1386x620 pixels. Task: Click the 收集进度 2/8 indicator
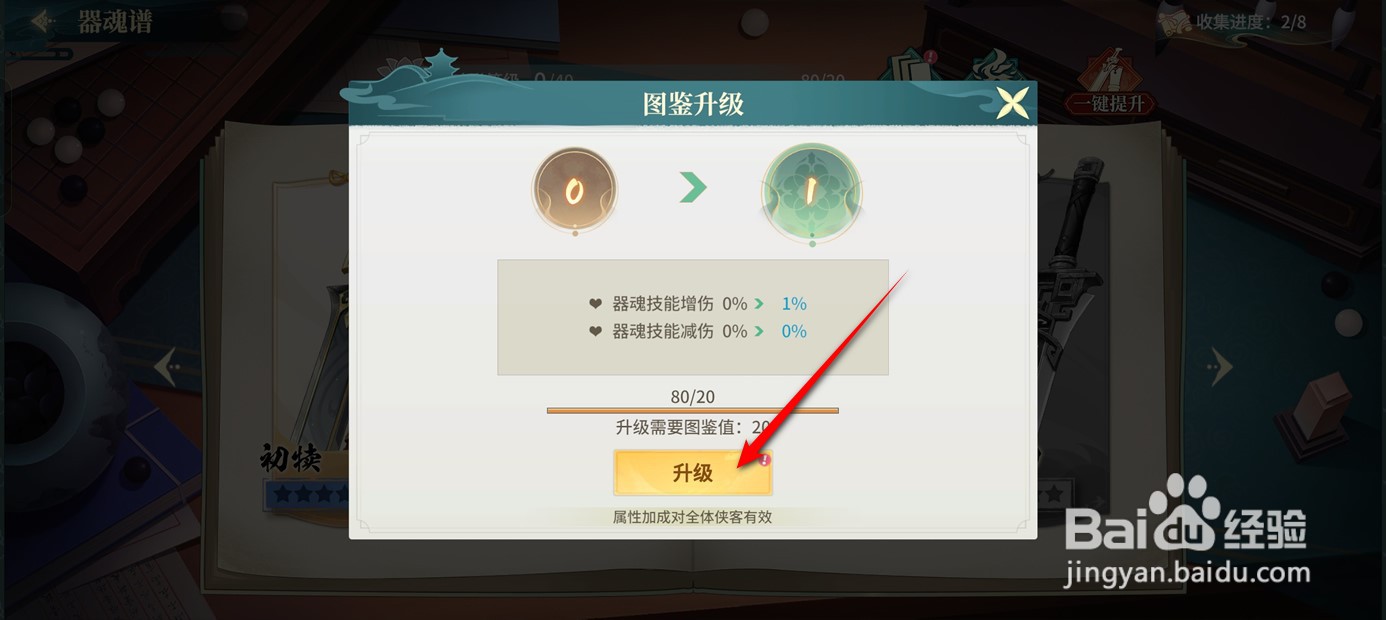click(1251, 21)
